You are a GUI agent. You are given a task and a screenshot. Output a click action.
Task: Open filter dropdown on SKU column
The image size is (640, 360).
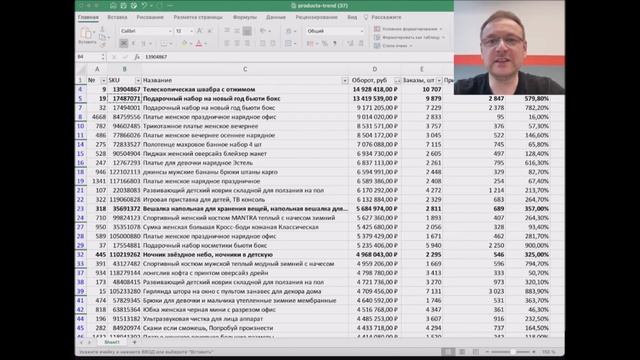tap(138, 80)
